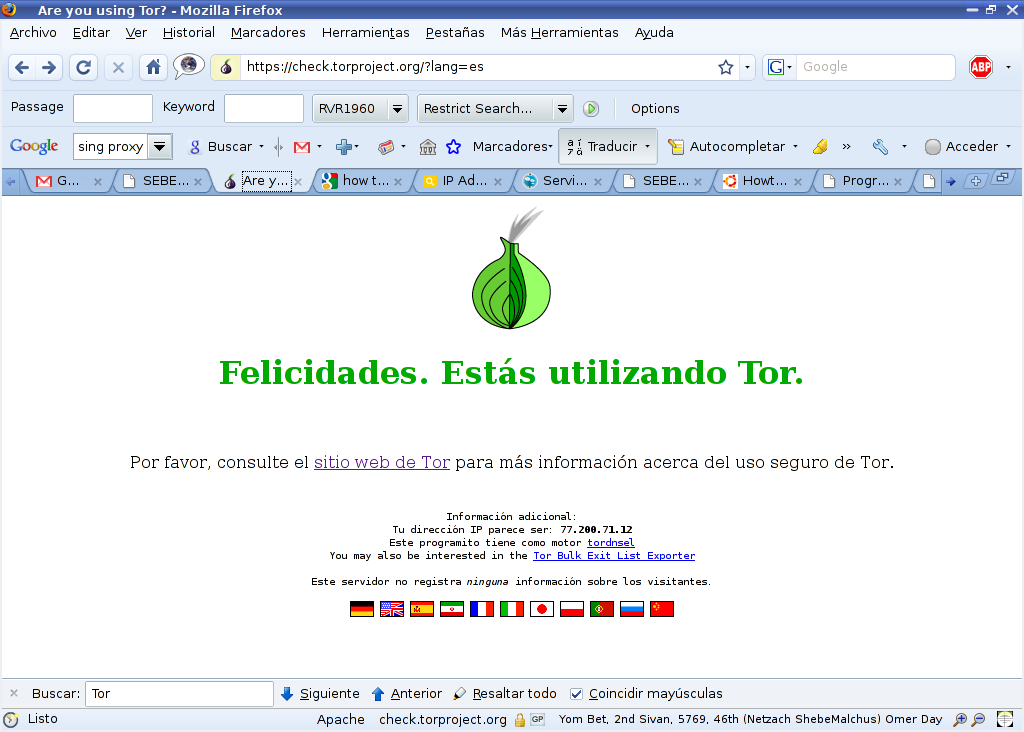Follow the 'sitio web de Tor' link
The width and height of the screenshot is (1024, 732).
coord(382,462)
